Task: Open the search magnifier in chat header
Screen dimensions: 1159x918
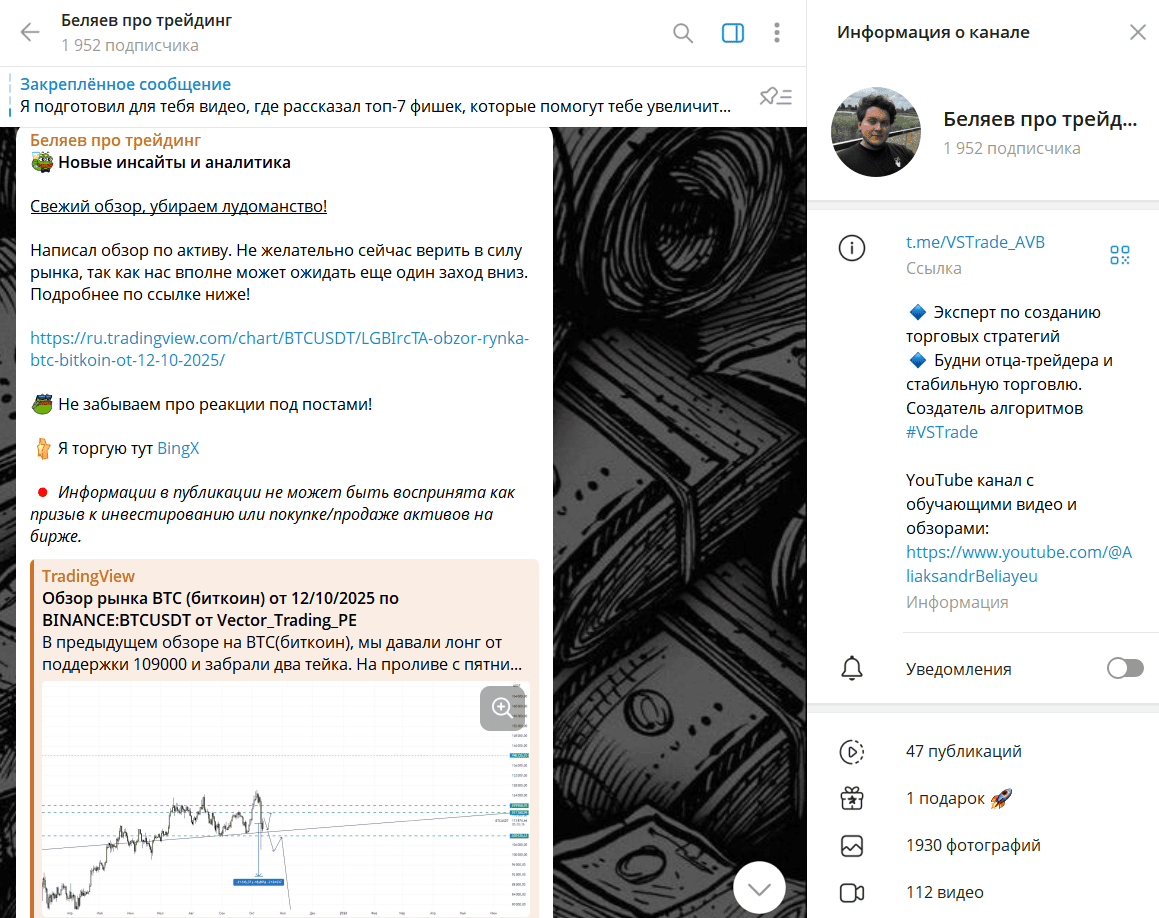Action: [683, 33]
